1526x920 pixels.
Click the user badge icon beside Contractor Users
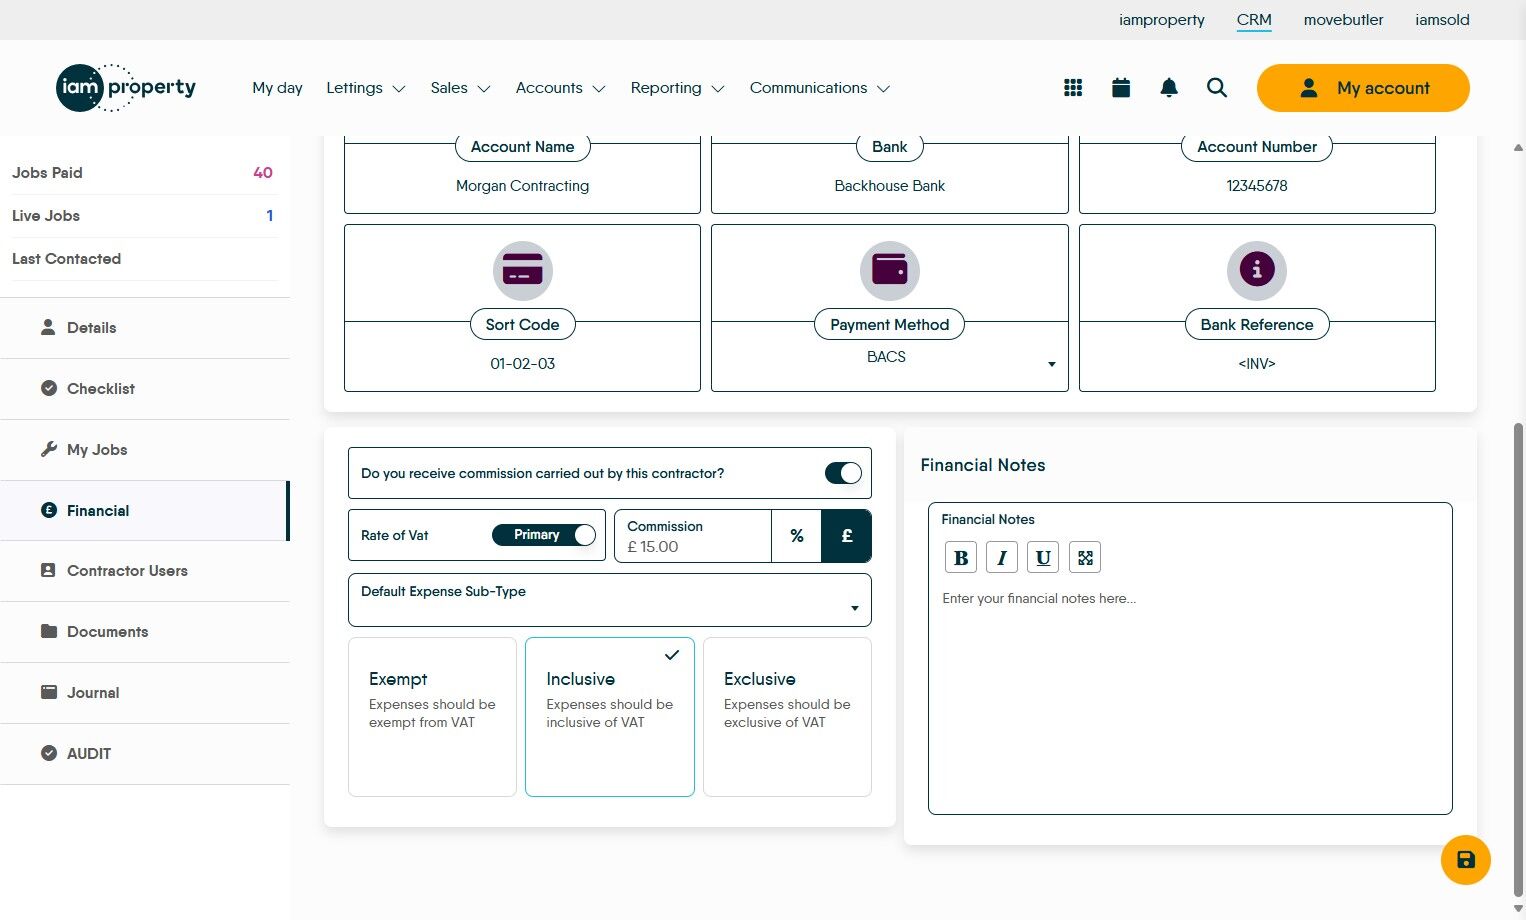tap(48, 570)
